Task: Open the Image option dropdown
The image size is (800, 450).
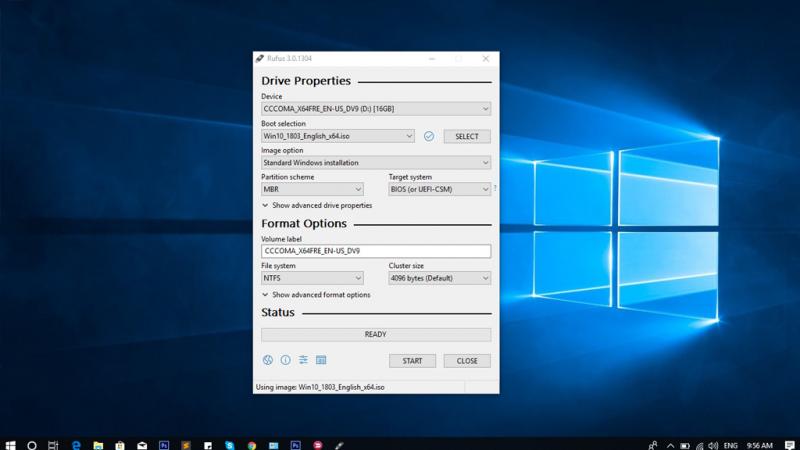Action: (375, 162)
